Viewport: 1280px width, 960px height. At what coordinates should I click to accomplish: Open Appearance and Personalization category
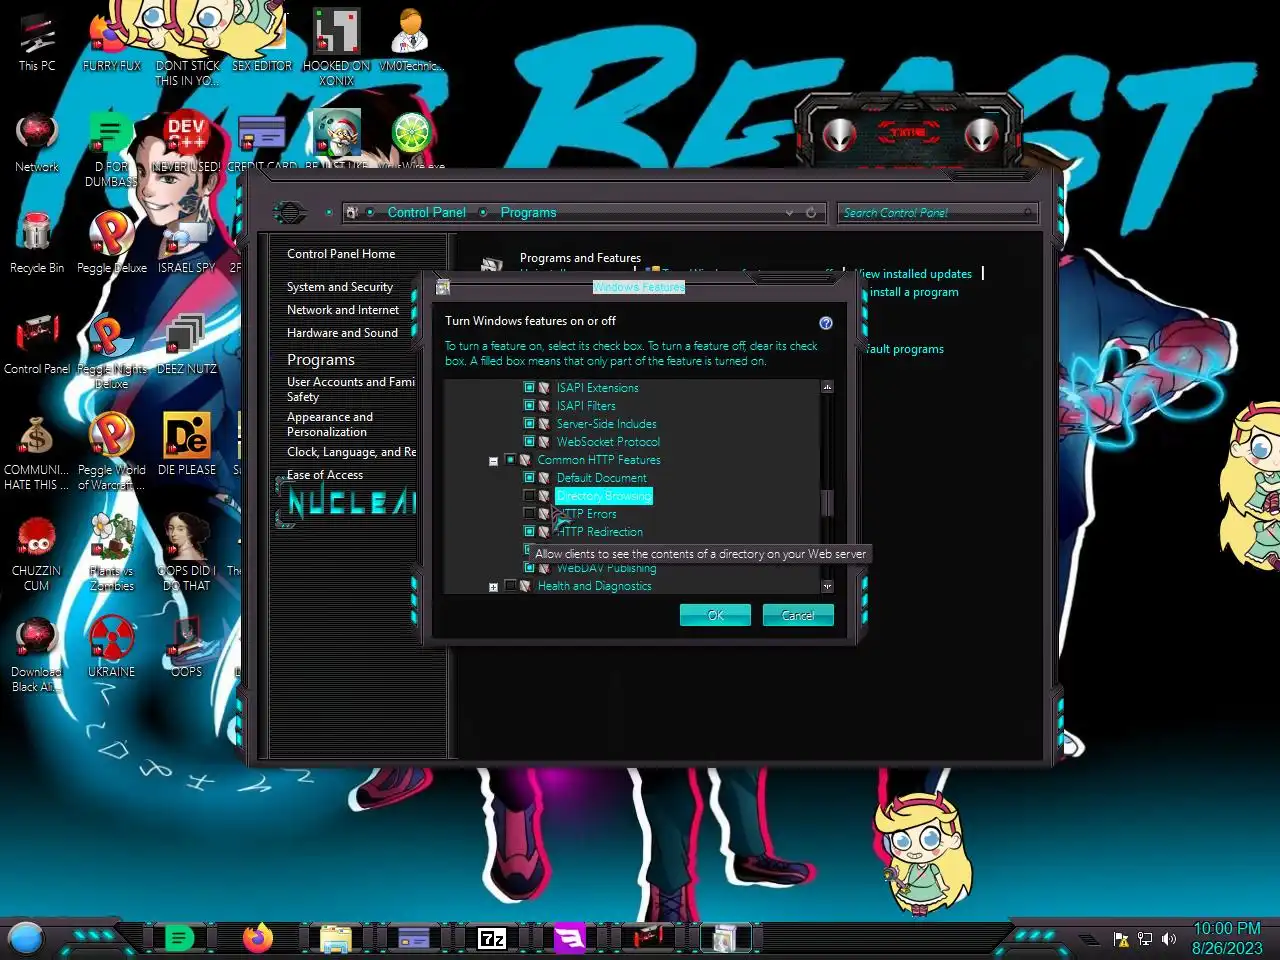[x=330, y=424]
